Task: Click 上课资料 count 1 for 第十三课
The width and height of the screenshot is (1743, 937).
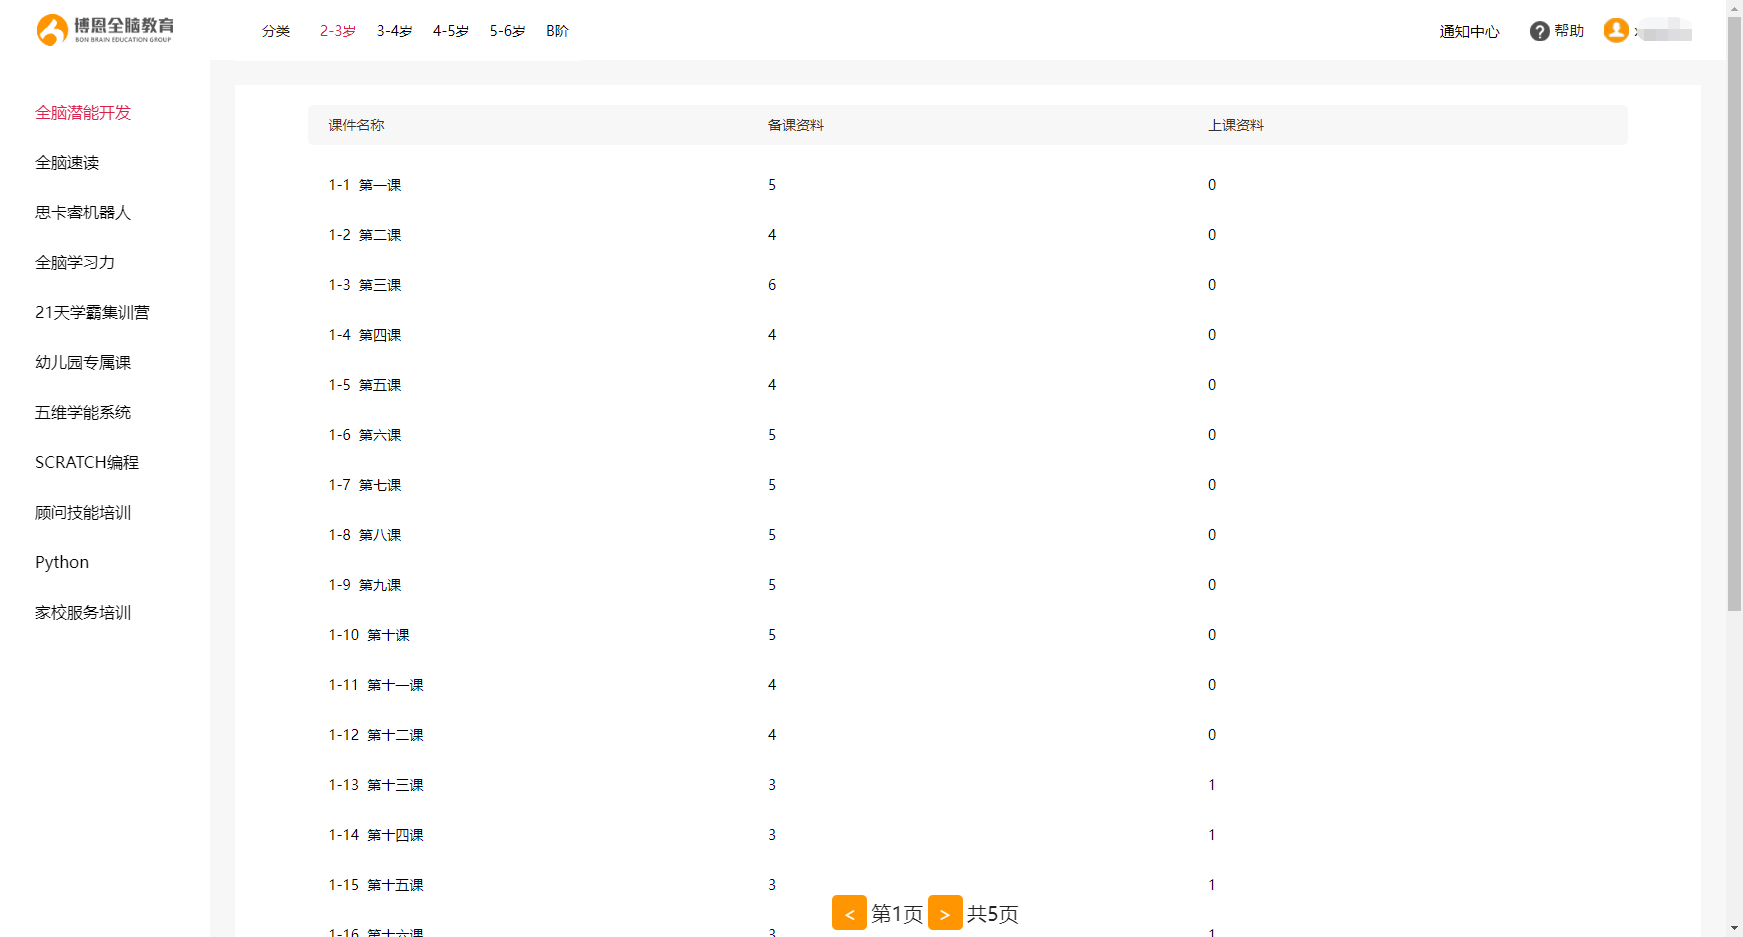Action: pos(1212,785)
